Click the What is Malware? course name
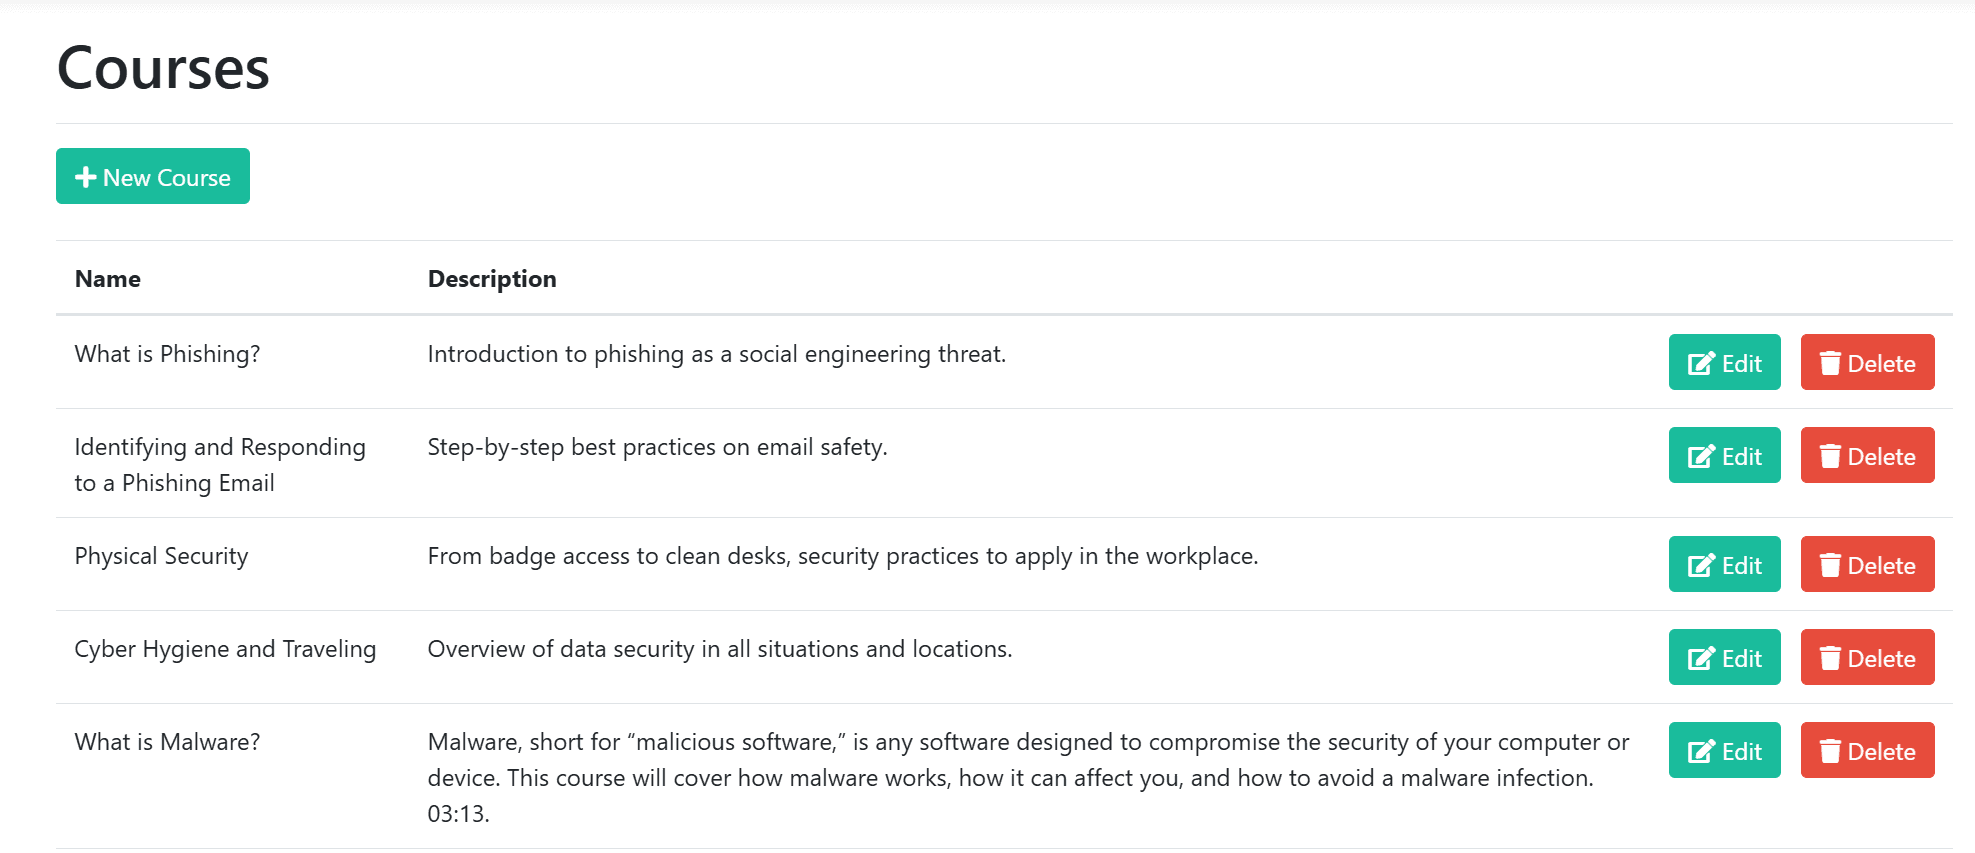Viewport: 1975px width, 853px height. click(x=167, y=742)
